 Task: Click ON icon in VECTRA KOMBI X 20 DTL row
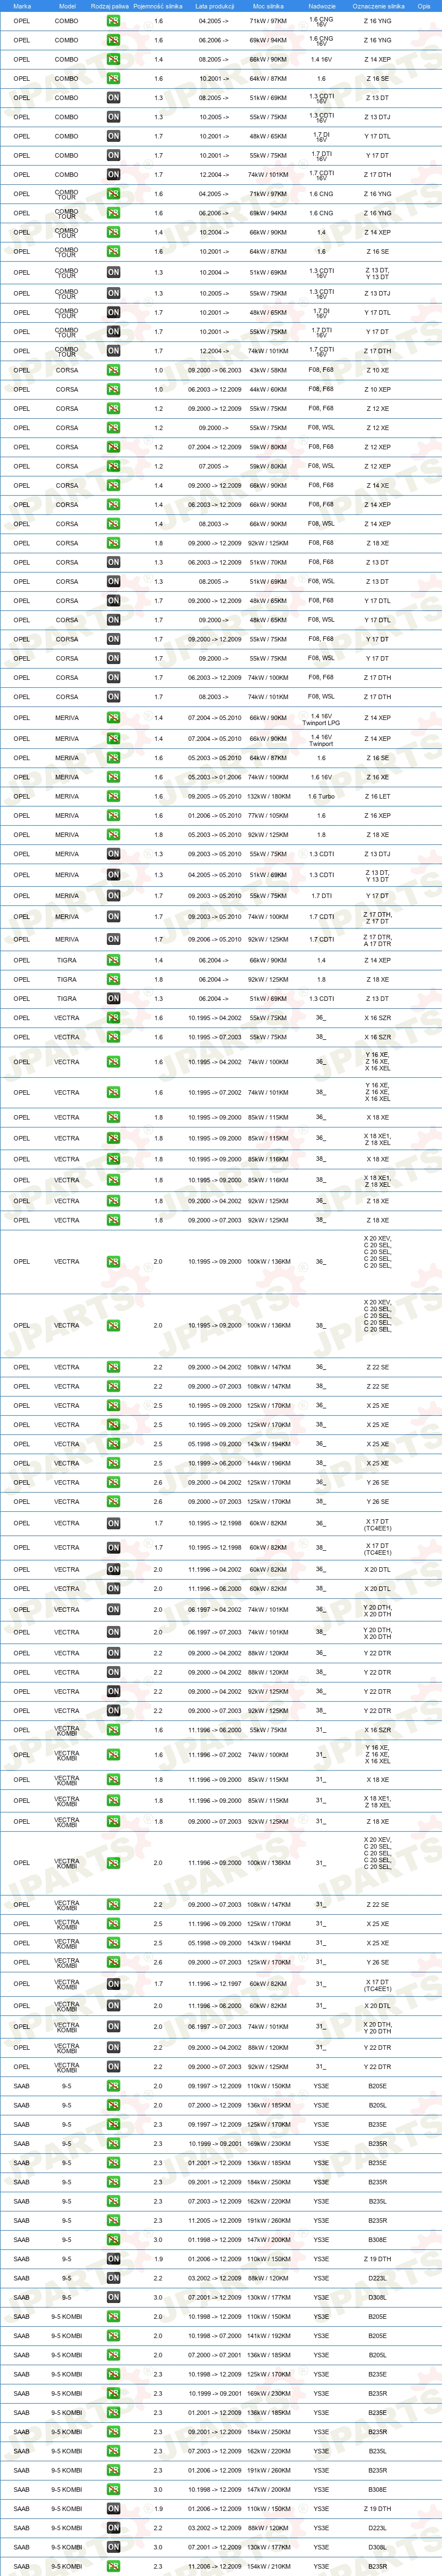click(113, 2005)
